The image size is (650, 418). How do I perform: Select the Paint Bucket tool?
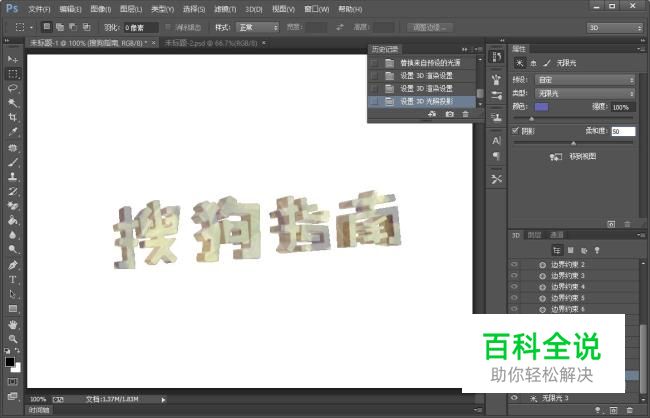(x=13, y=220)
